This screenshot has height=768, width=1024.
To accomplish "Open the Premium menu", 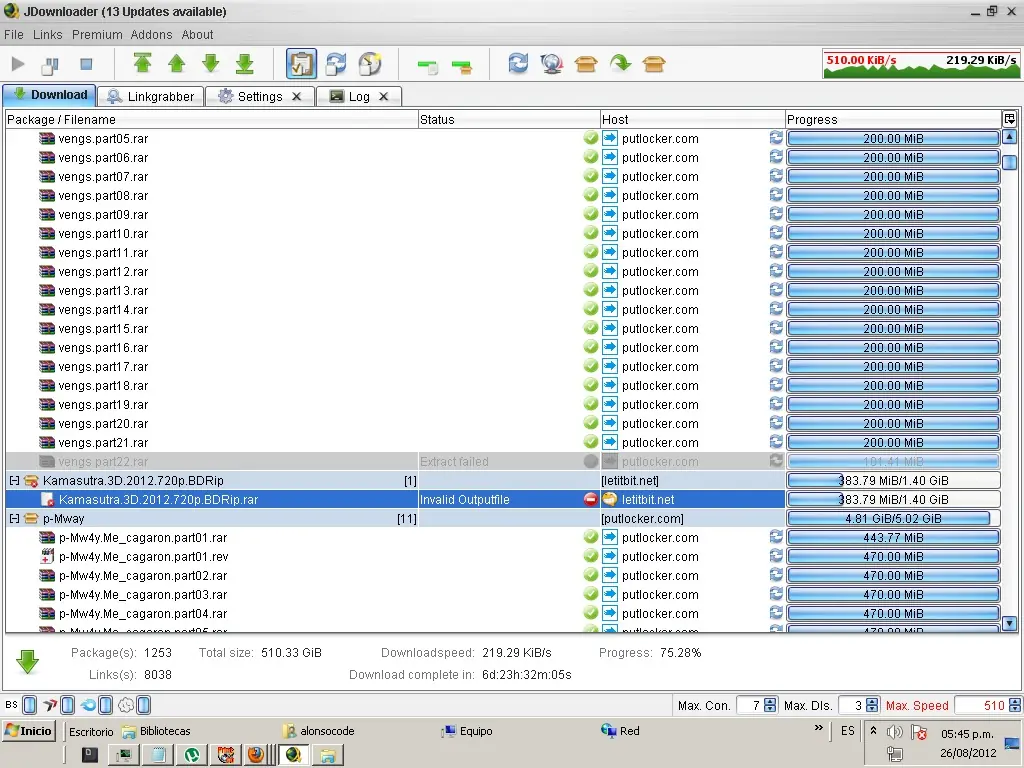I will [x=97, y=35].
